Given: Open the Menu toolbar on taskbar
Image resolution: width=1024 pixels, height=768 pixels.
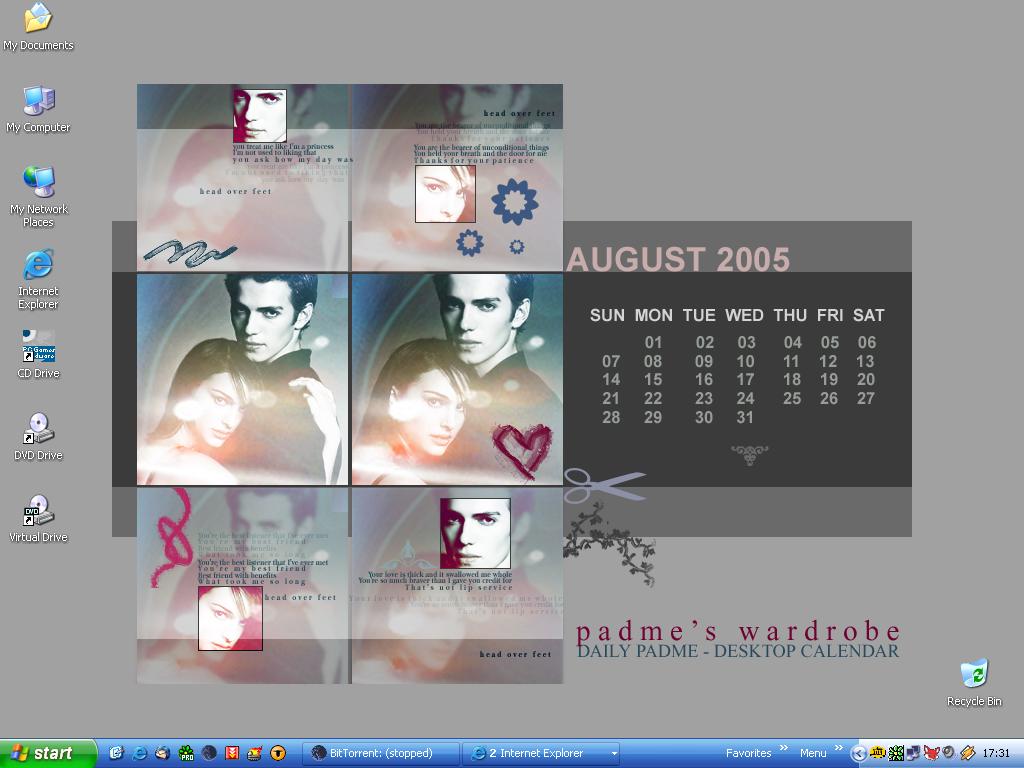Looking at the screenshot, I should (x=812, y=753).
